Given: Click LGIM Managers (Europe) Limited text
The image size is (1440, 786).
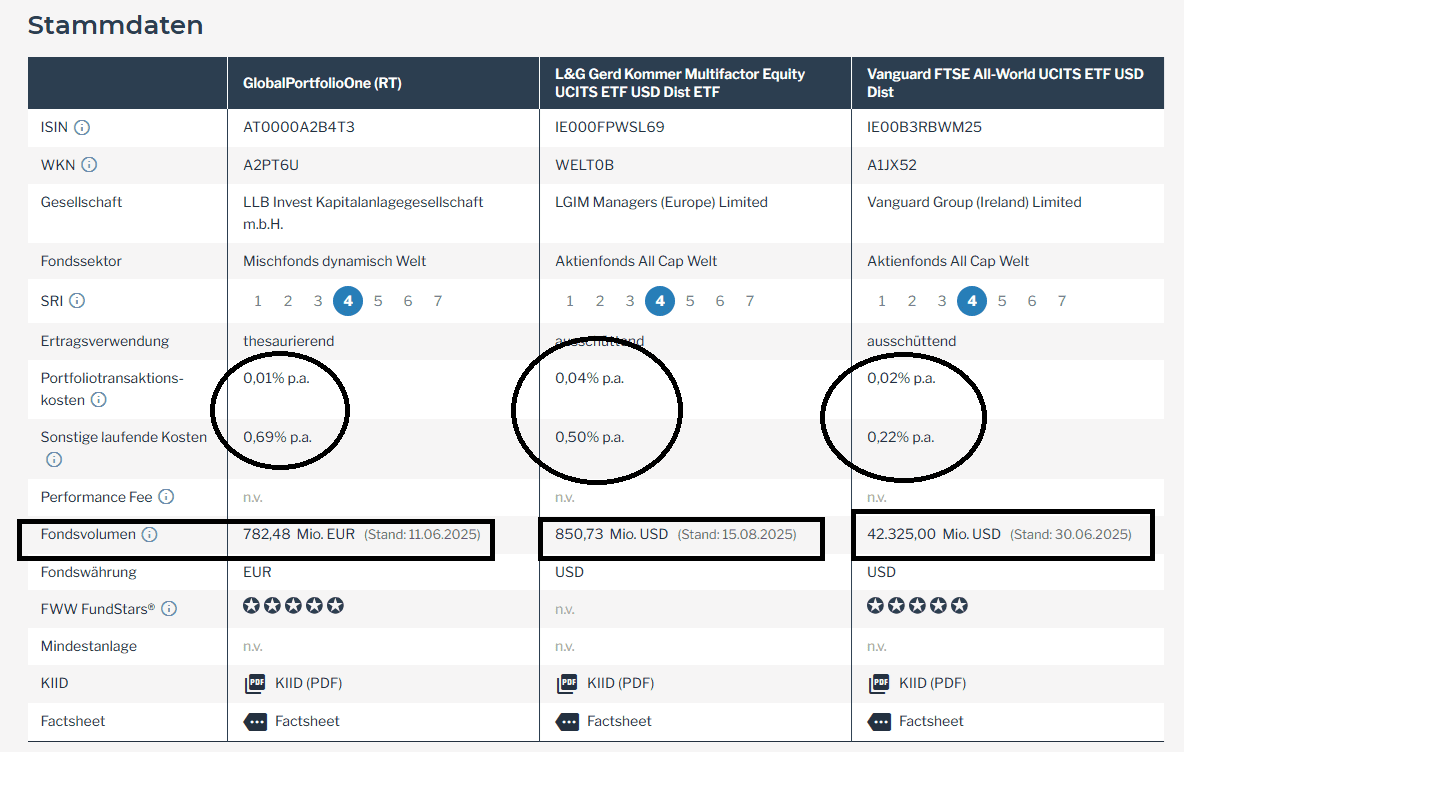Looking at the screenshot, I should point(661,202).
